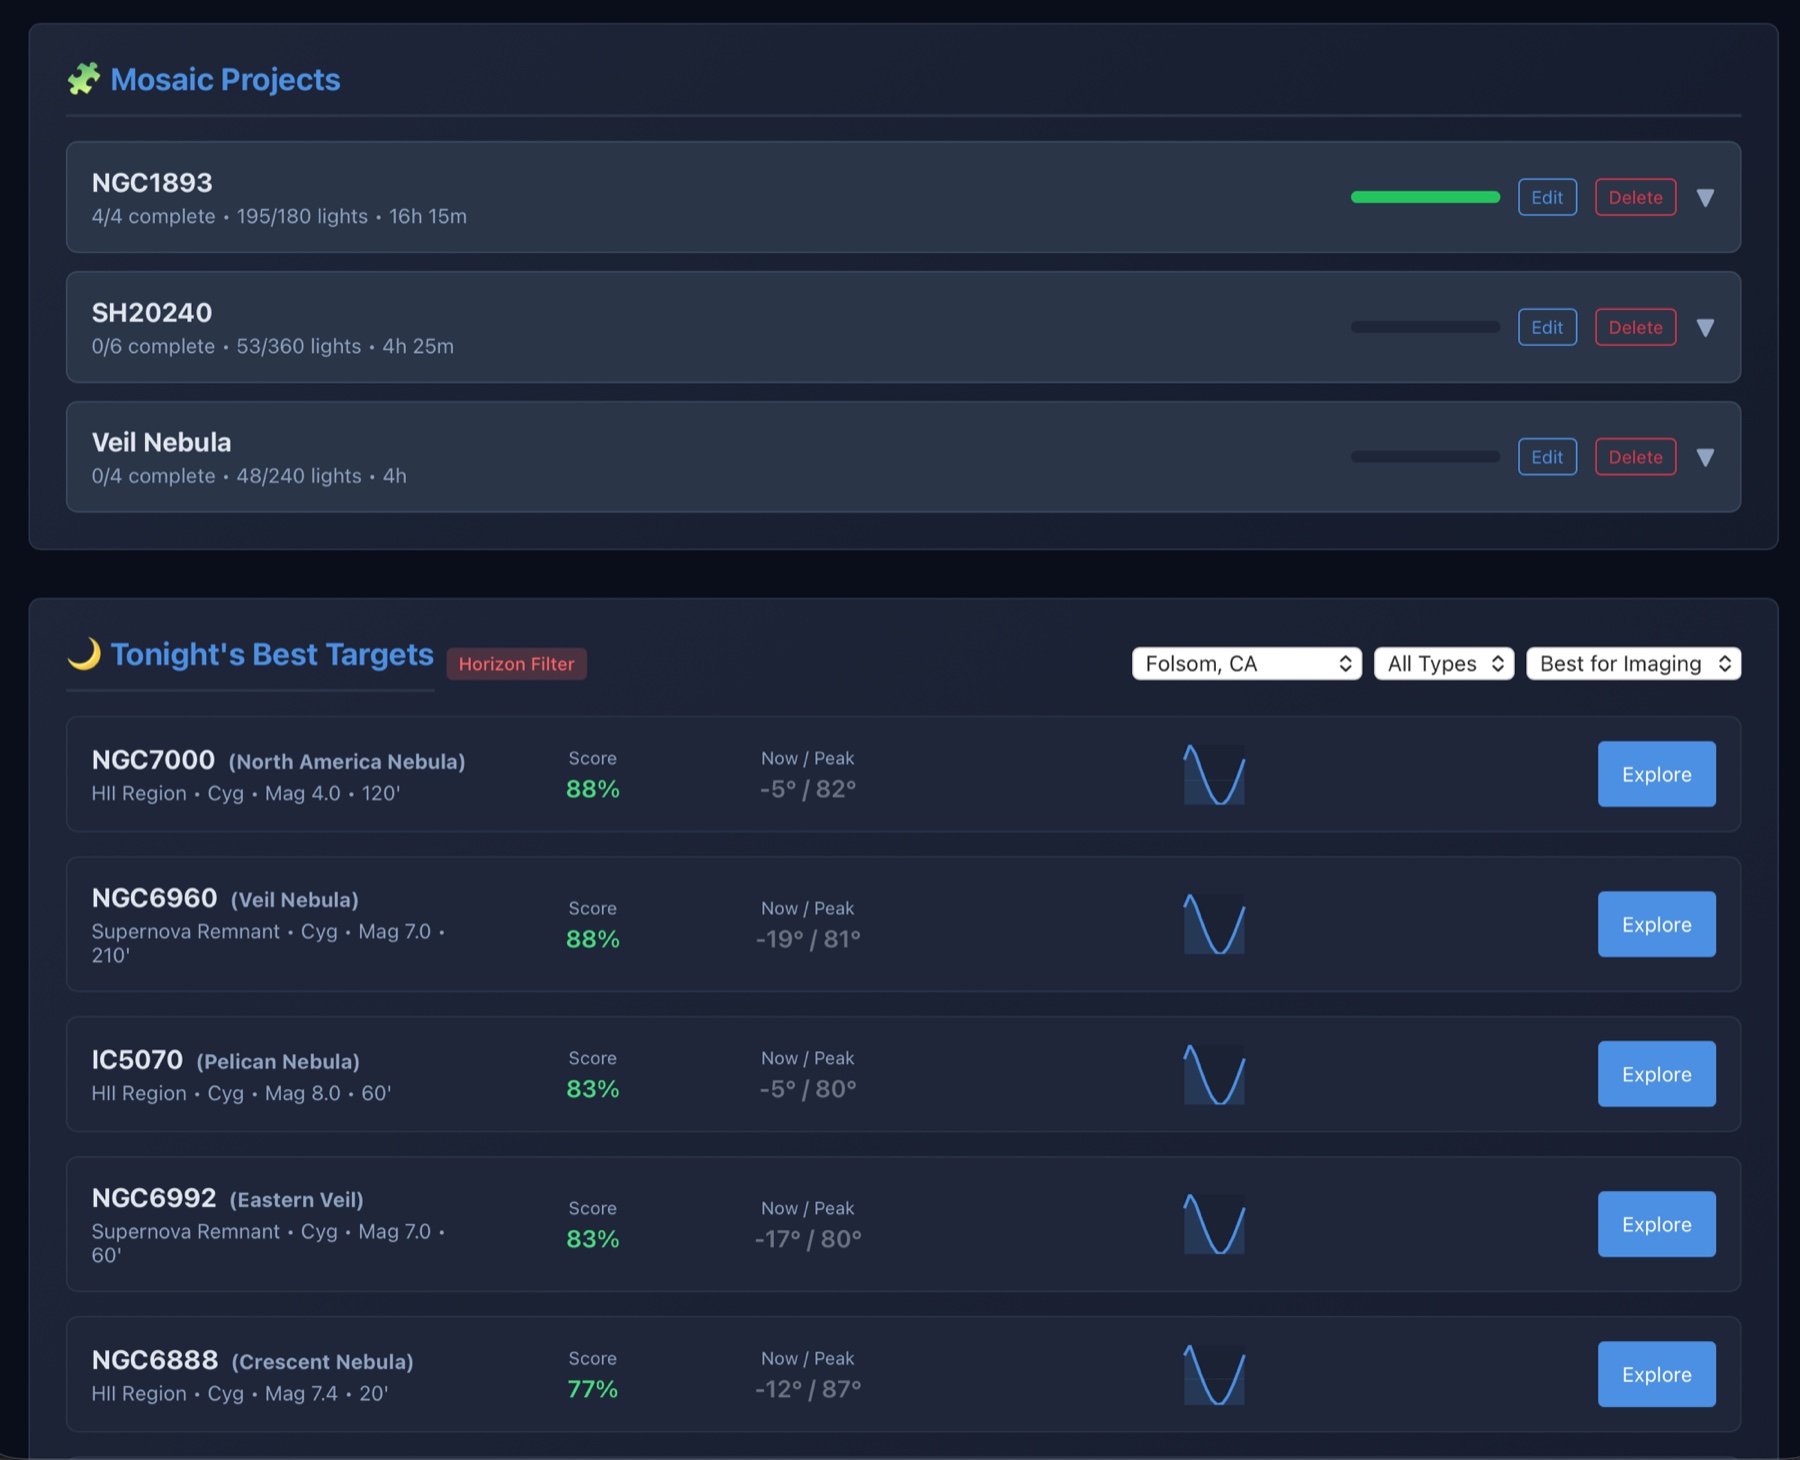Delete the NGC1893 mosaic project
Viewport: 1800px width, 1460px height.
[x=1635, y=197]
